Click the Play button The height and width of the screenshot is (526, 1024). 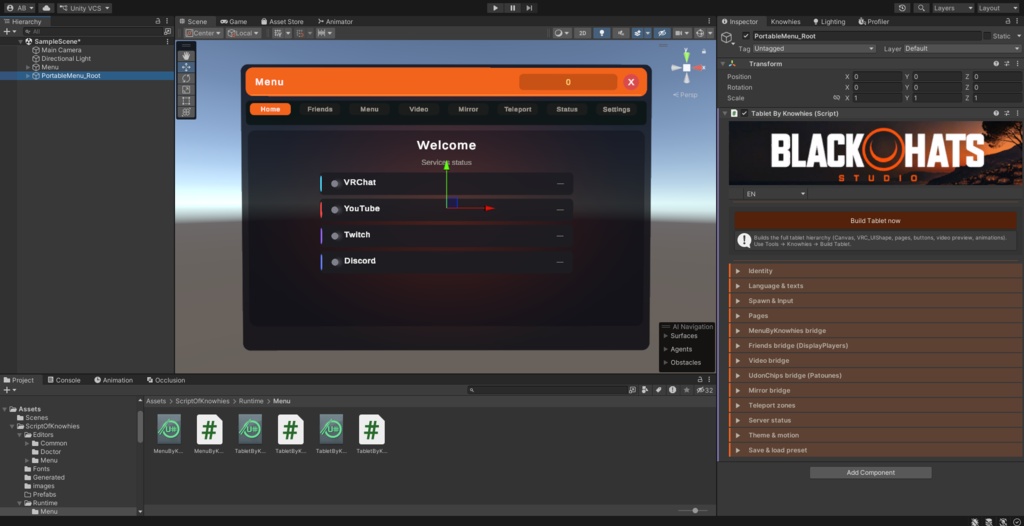coord(496,8)
